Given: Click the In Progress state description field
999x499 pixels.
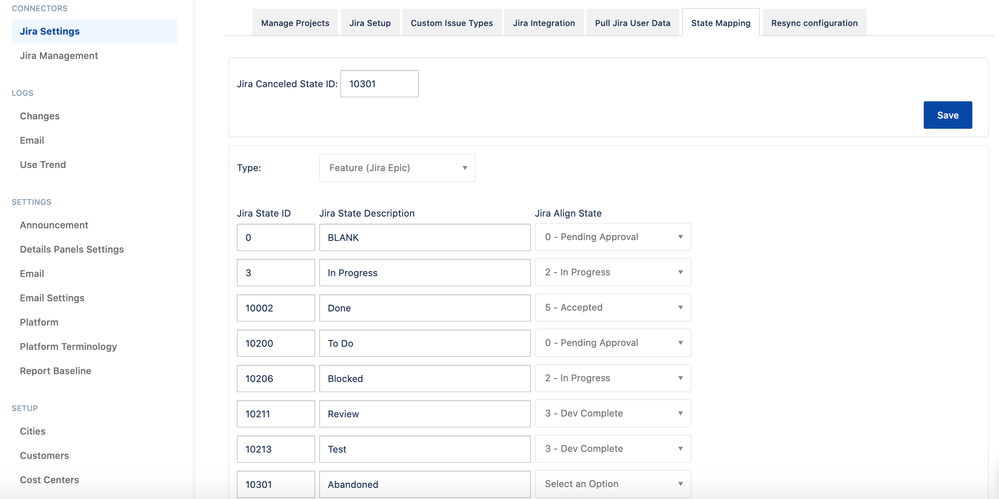Looking at the screenshot, I should 425,273.
